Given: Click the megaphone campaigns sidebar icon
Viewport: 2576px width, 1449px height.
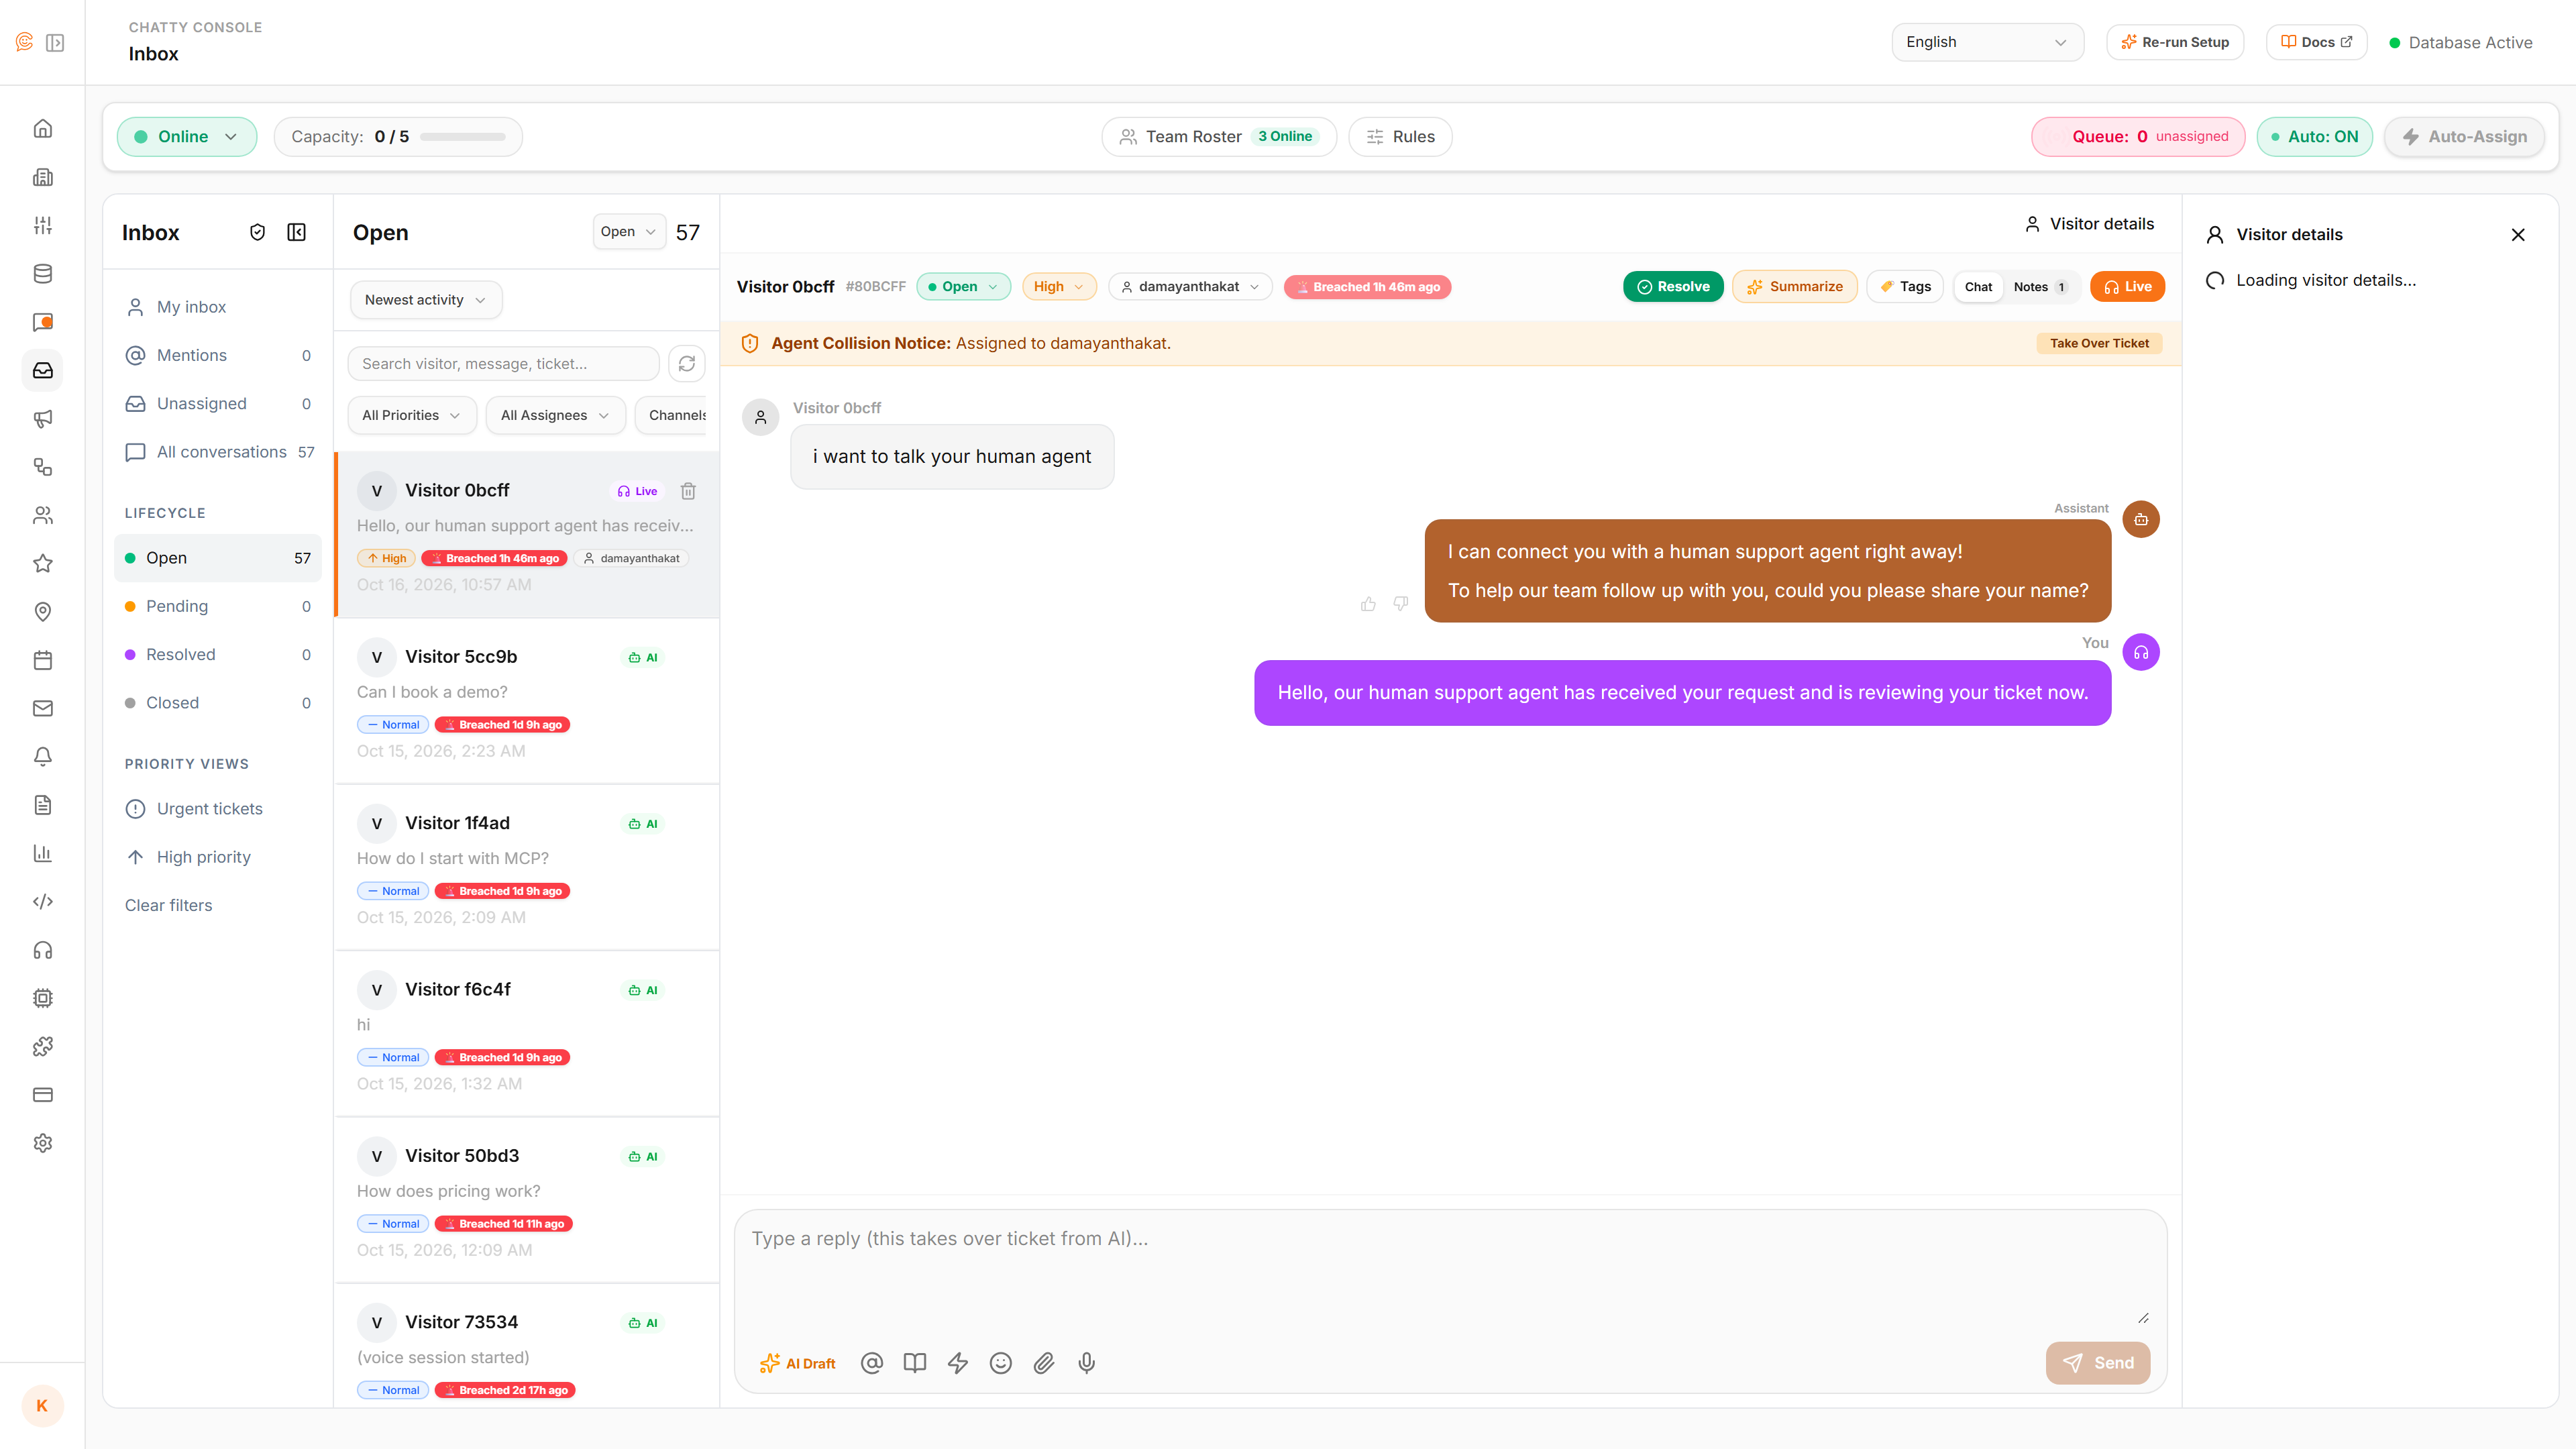Looking at the screenshot, I should (x=42, y=419).
